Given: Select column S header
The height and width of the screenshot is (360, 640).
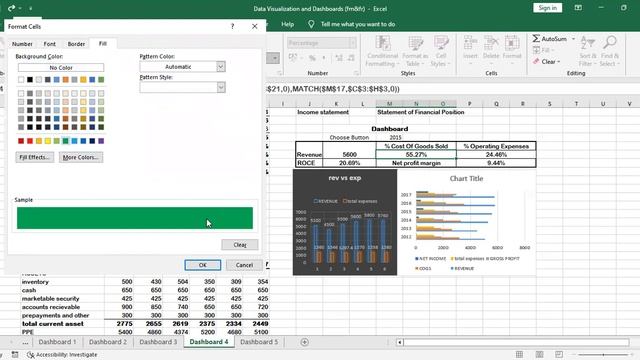Looking at the screenshot, I should click(549, 104).
